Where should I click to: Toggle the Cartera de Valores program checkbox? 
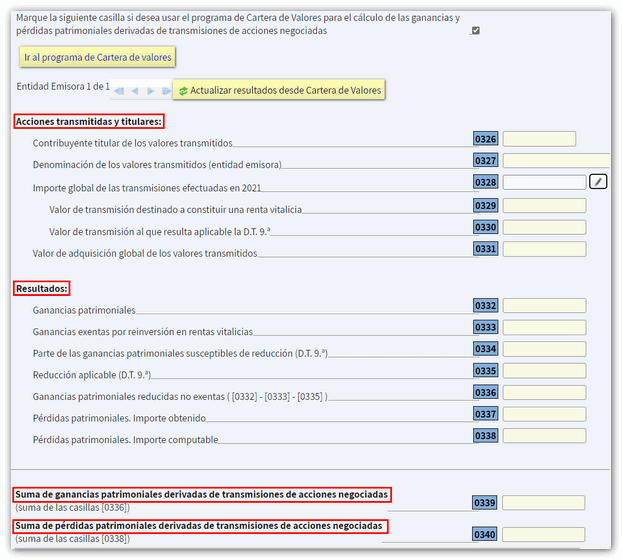[x=475, y=30]
